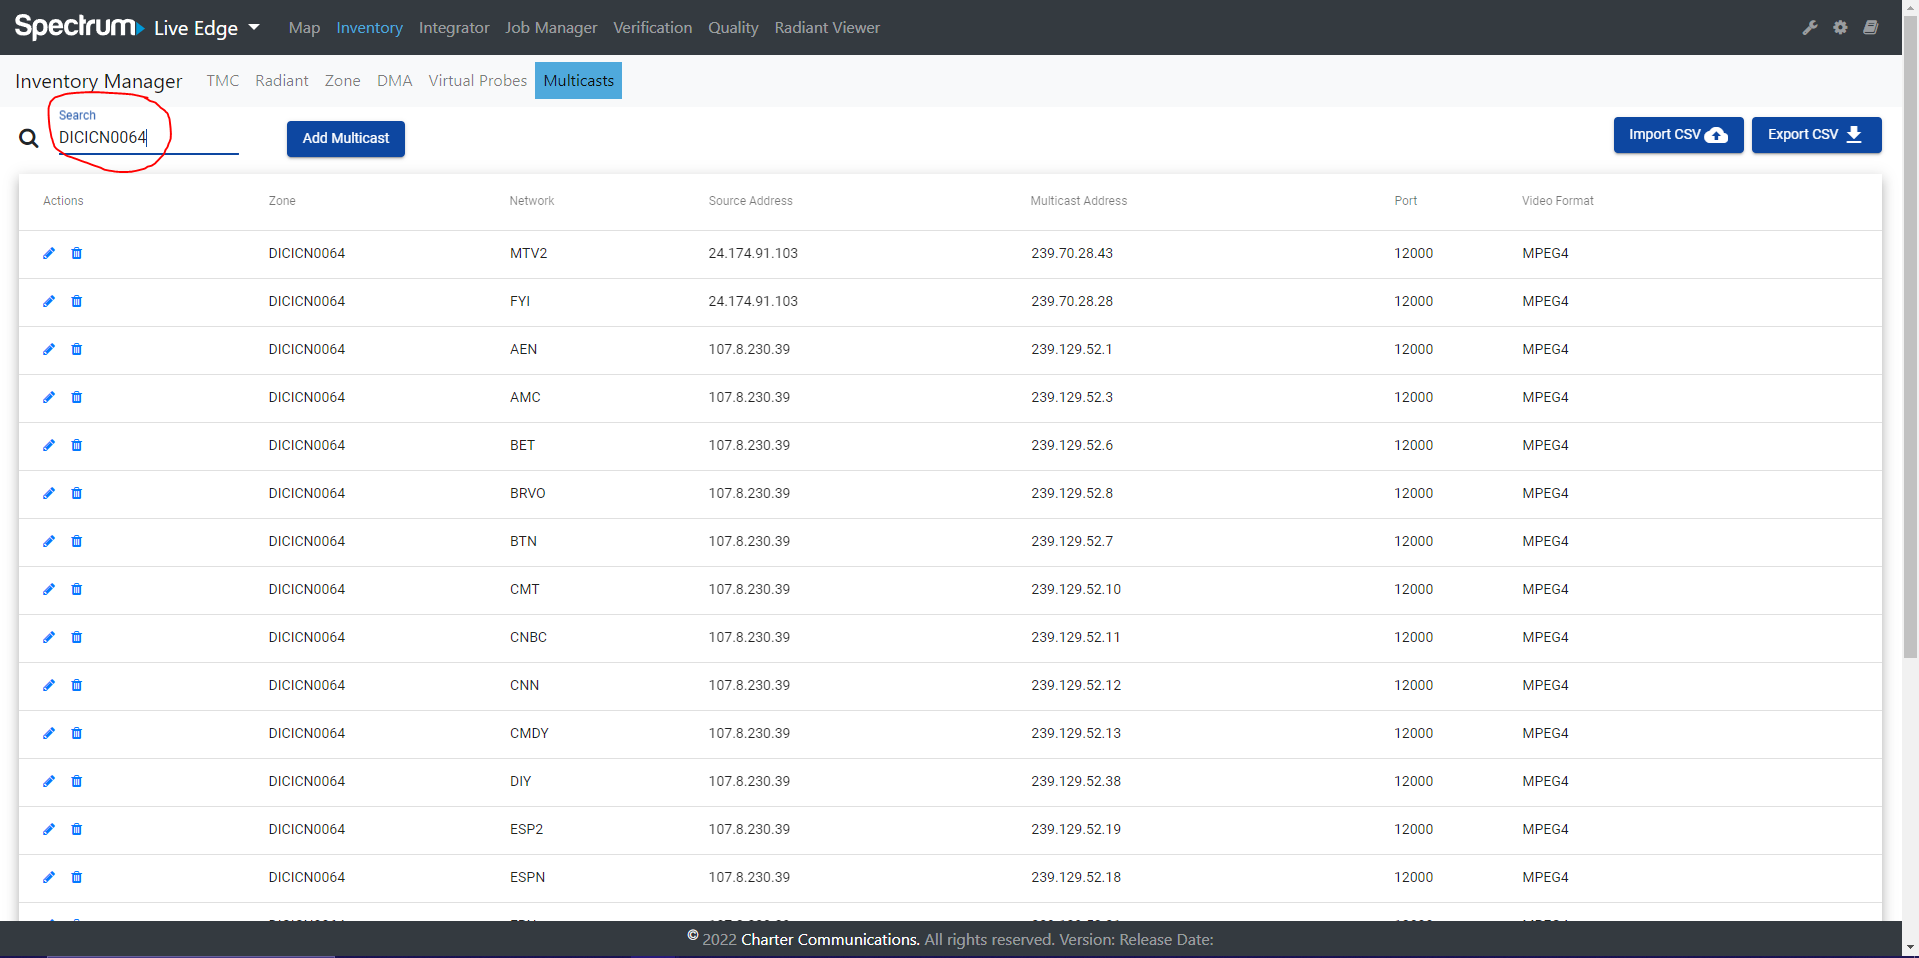Switch to the Radiant tab
This screenshot has width=1919, height=958.
282,81
